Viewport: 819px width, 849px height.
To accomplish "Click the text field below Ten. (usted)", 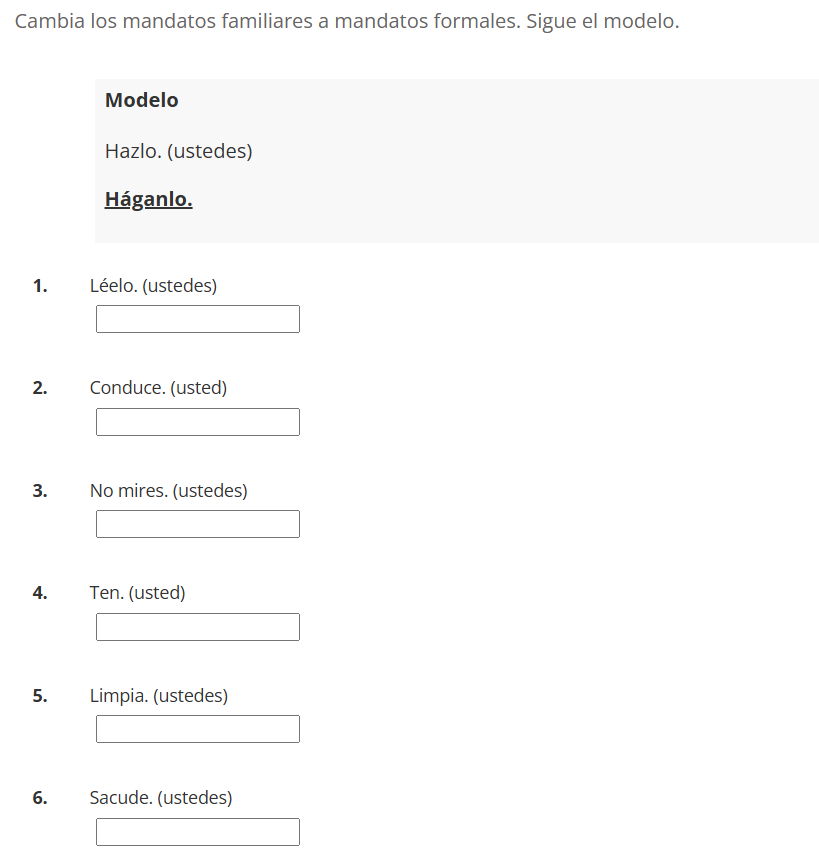I will pos(198,627).
